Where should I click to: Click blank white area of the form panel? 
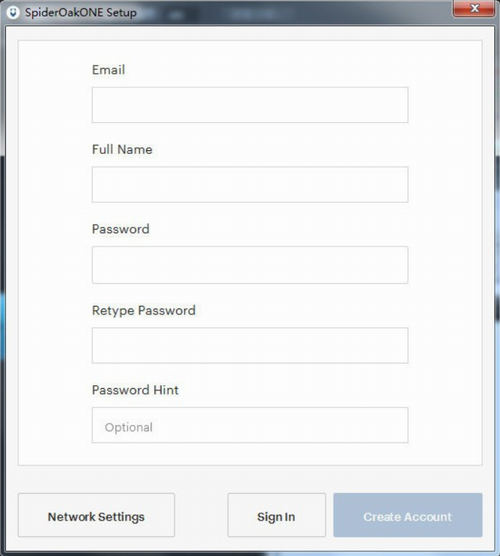pyautogui.click(x=53, y=248)
